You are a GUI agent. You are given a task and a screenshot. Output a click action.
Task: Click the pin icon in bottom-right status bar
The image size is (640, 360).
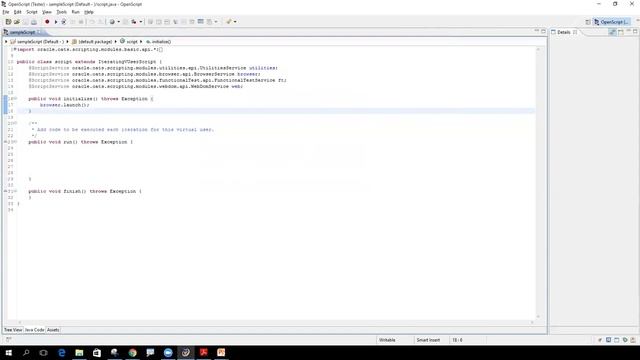click(x=600, y=340)
